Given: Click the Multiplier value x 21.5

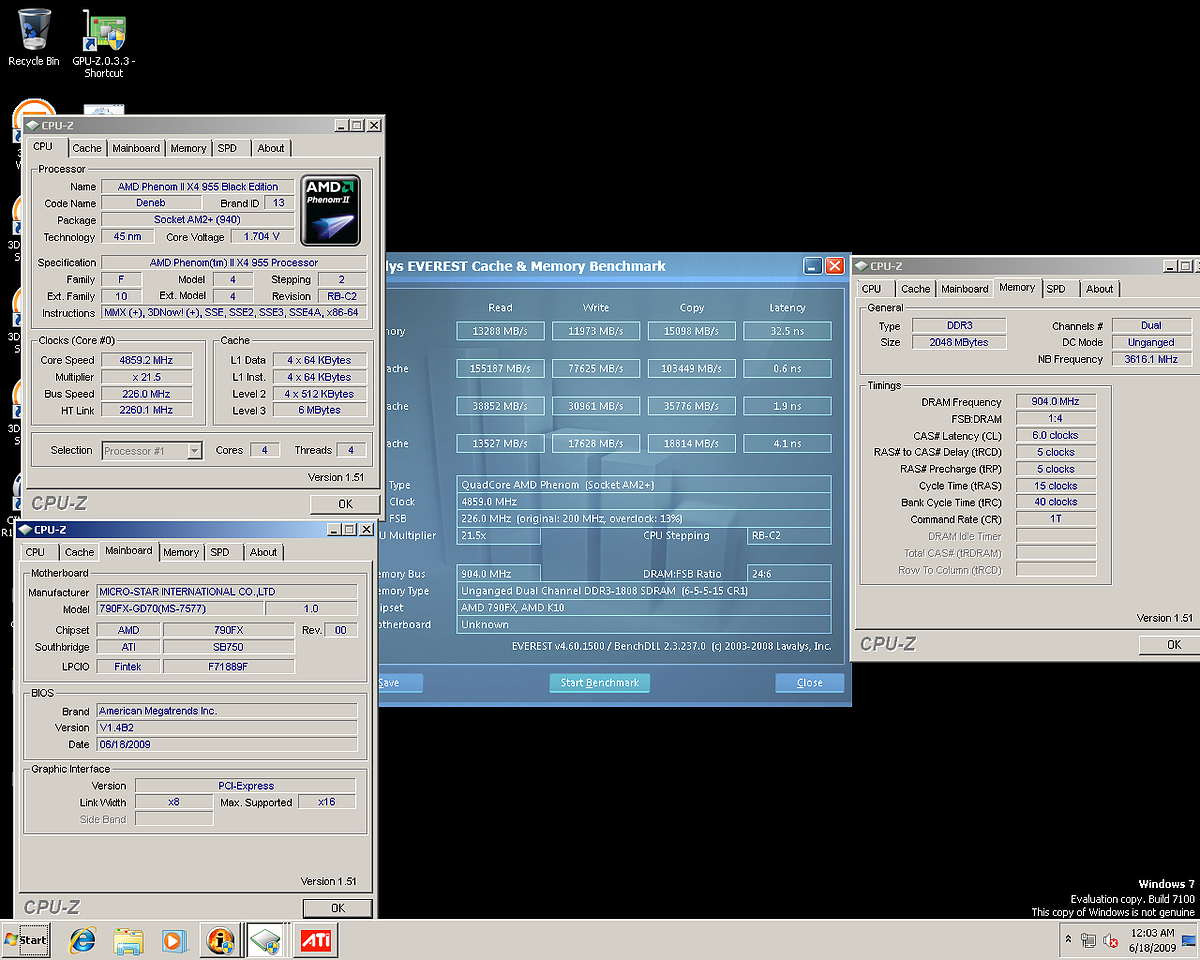Looking at the screenshot, I should tap(147, 377).
